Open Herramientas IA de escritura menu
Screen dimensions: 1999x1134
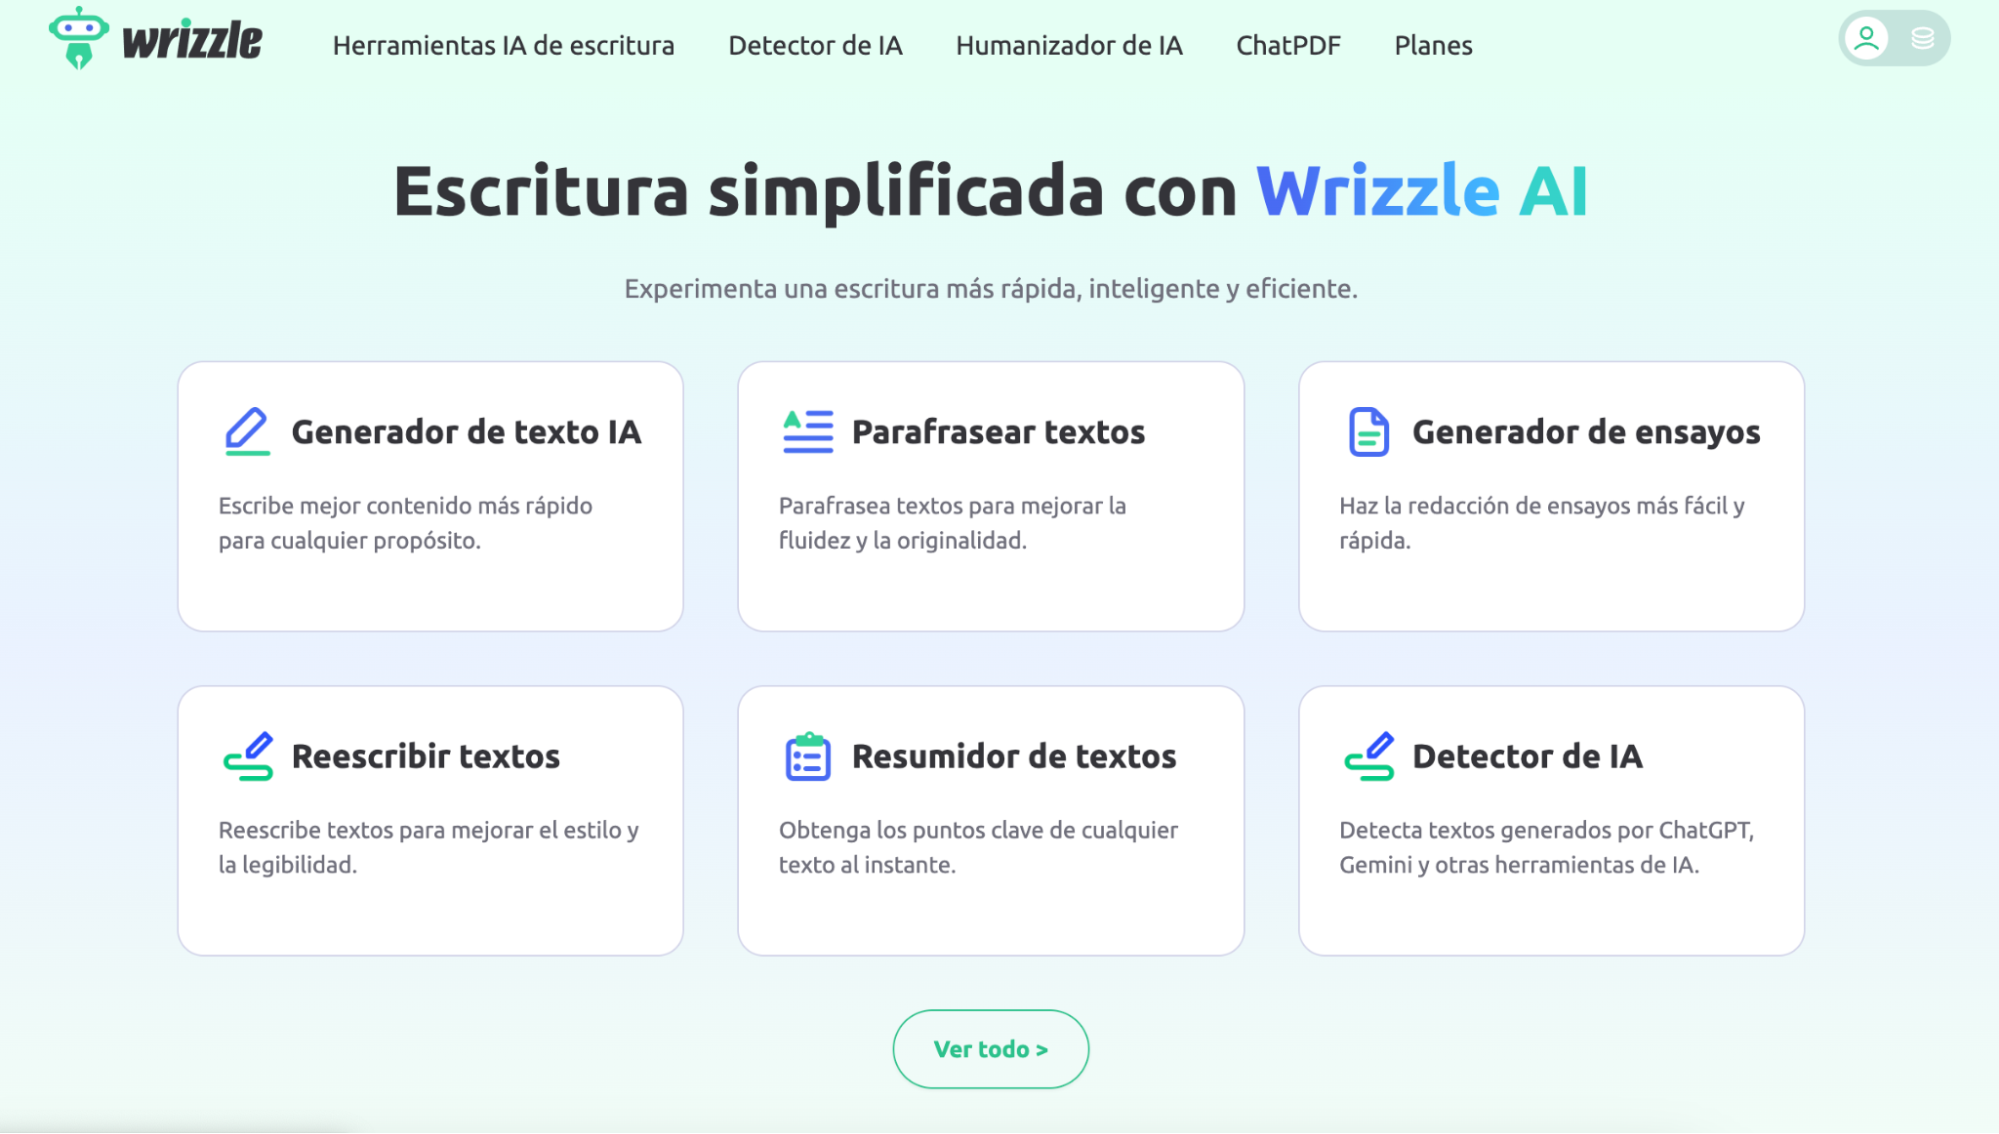point(503,46)
